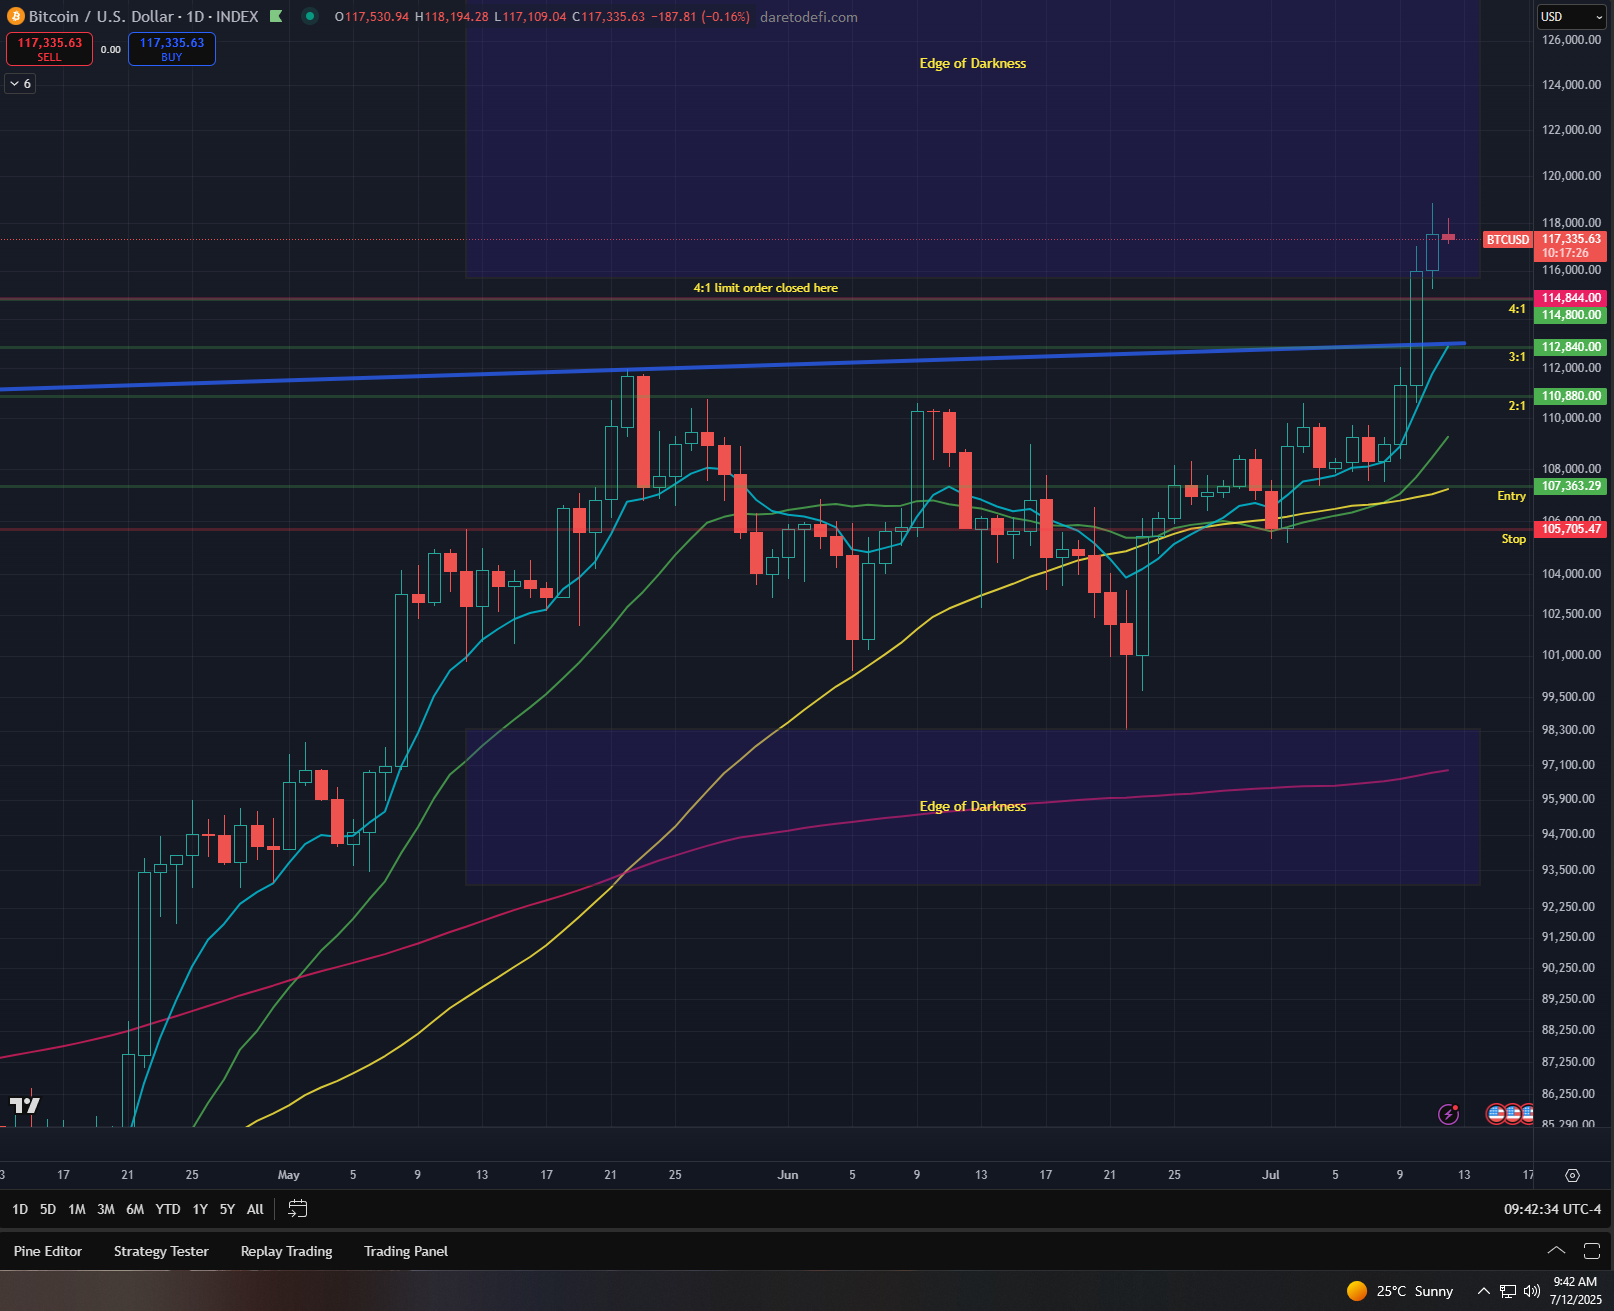Set the chart range to 1D
This screenshot has width=1614, height=1311.
click(20, 1209)
